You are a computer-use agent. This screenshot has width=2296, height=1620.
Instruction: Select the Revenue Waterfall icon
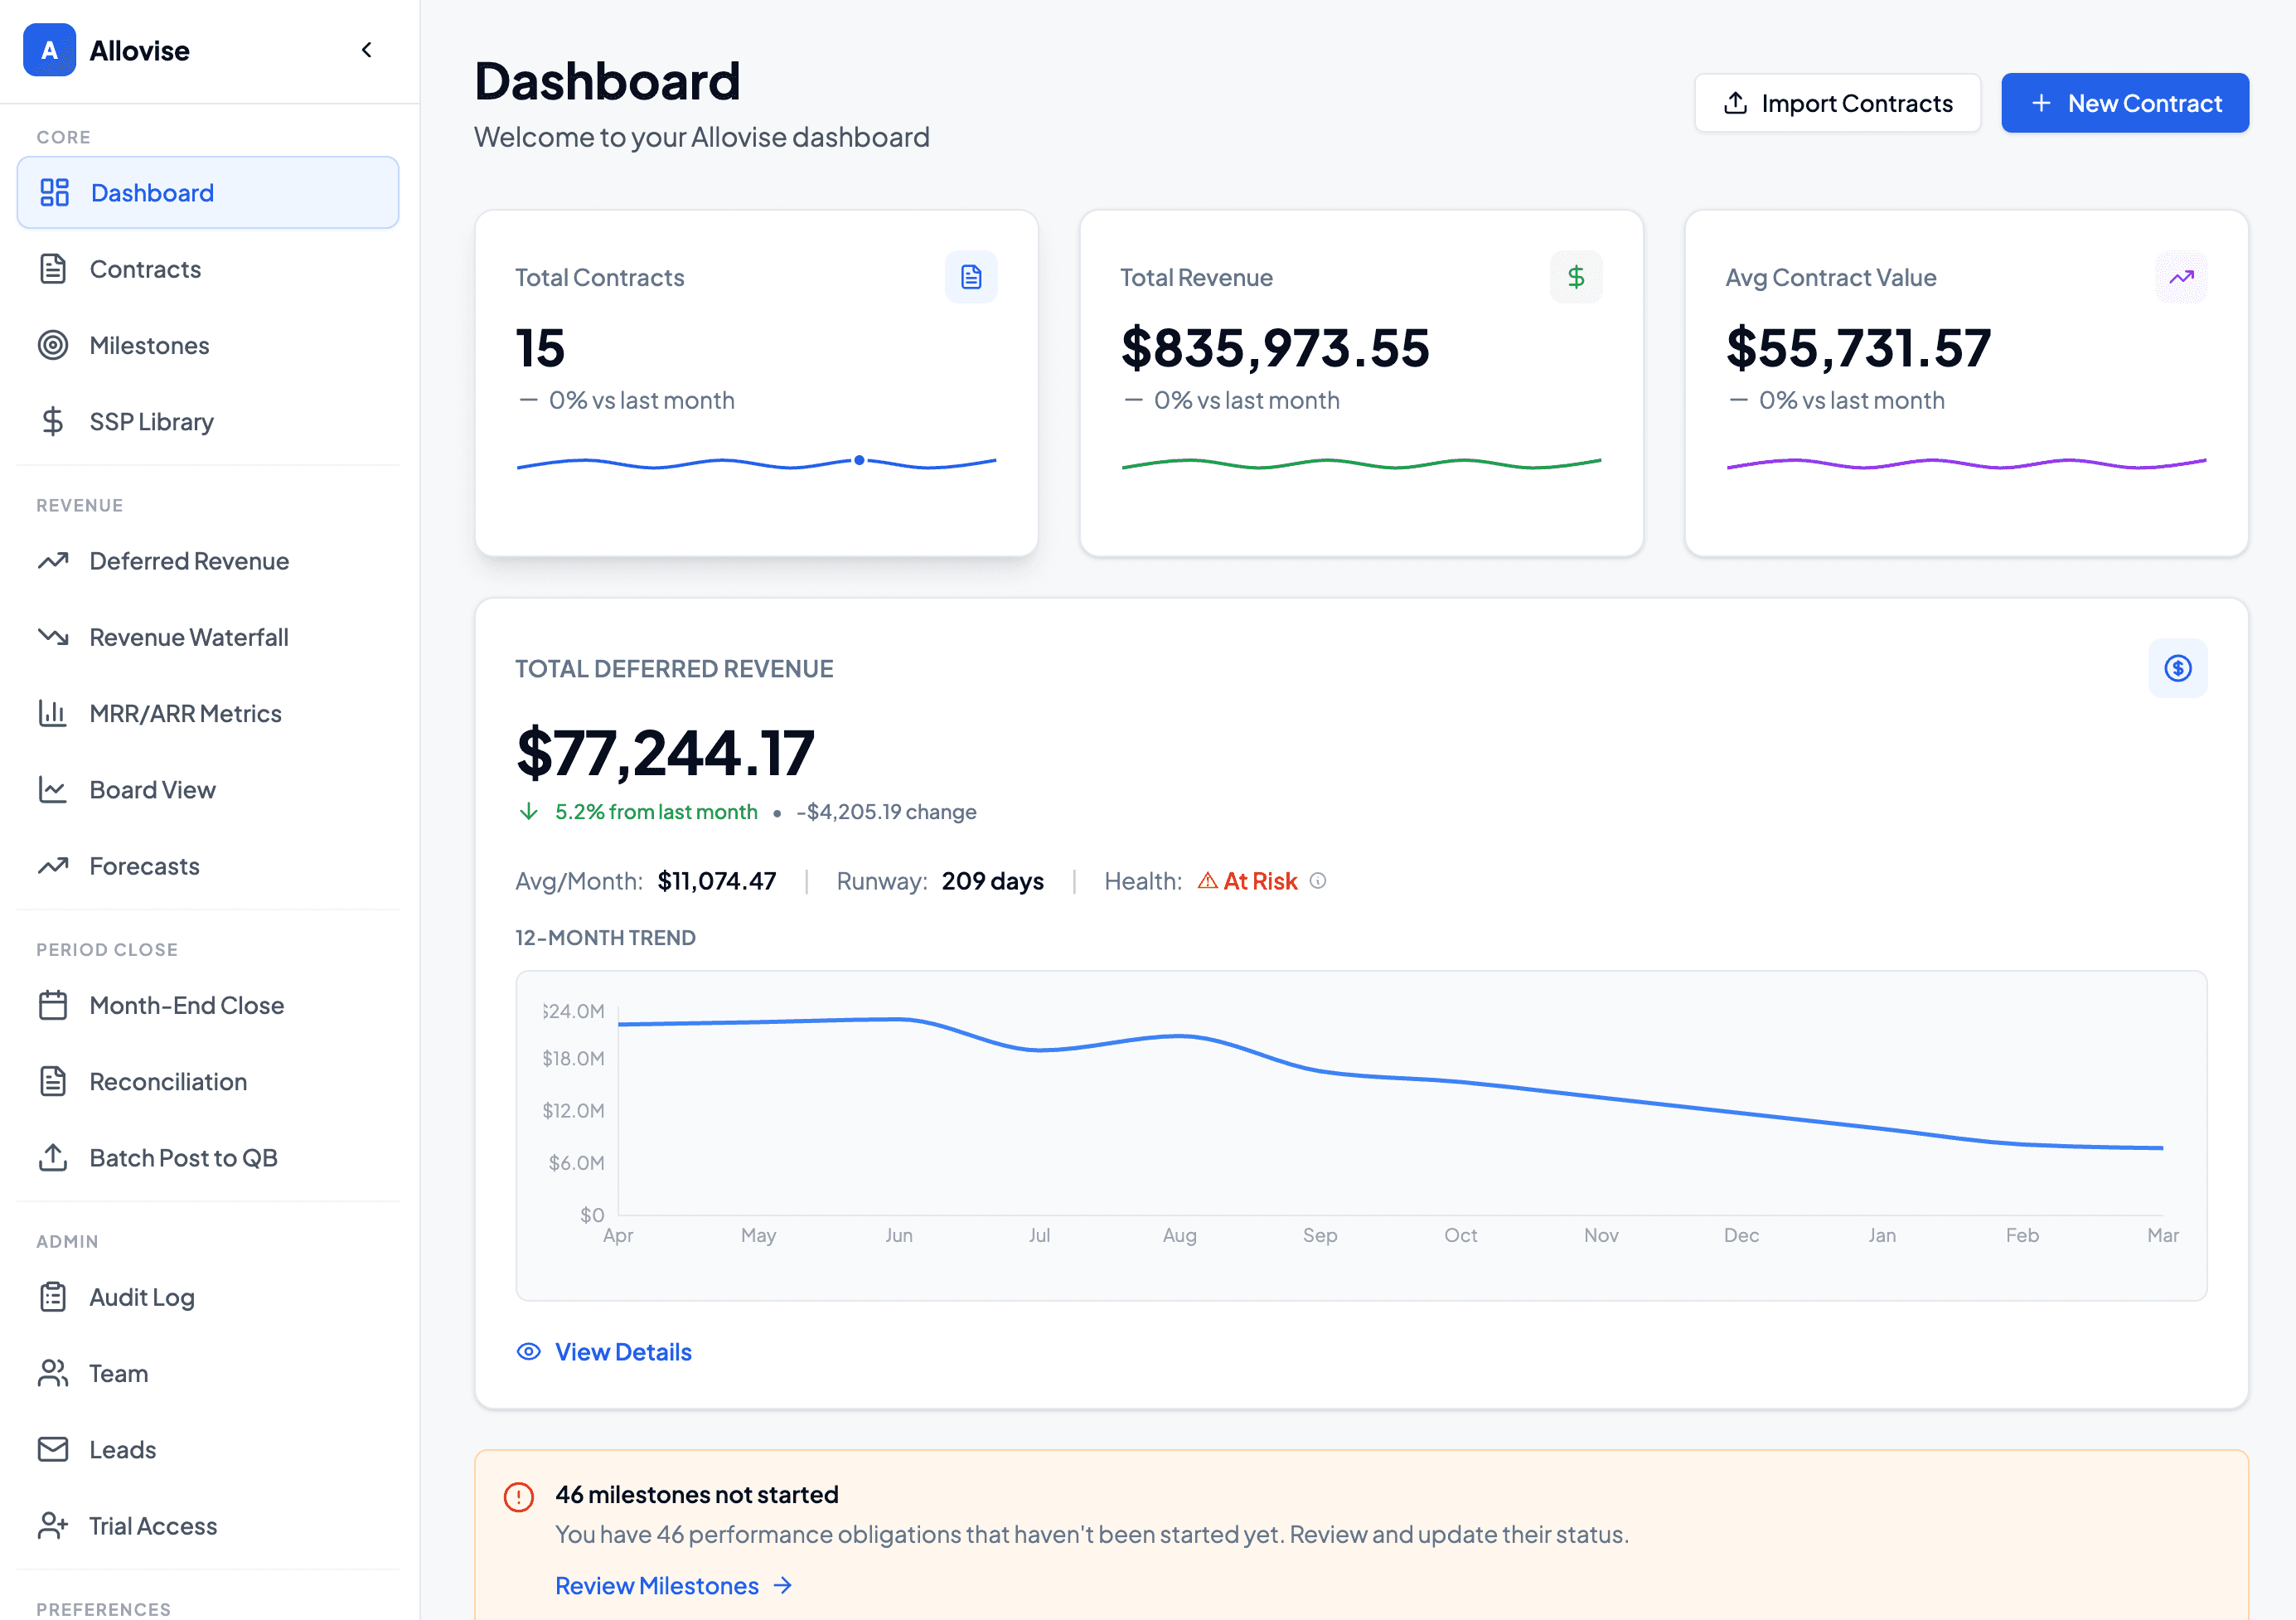pyautogui.click(x=55, y=637)
